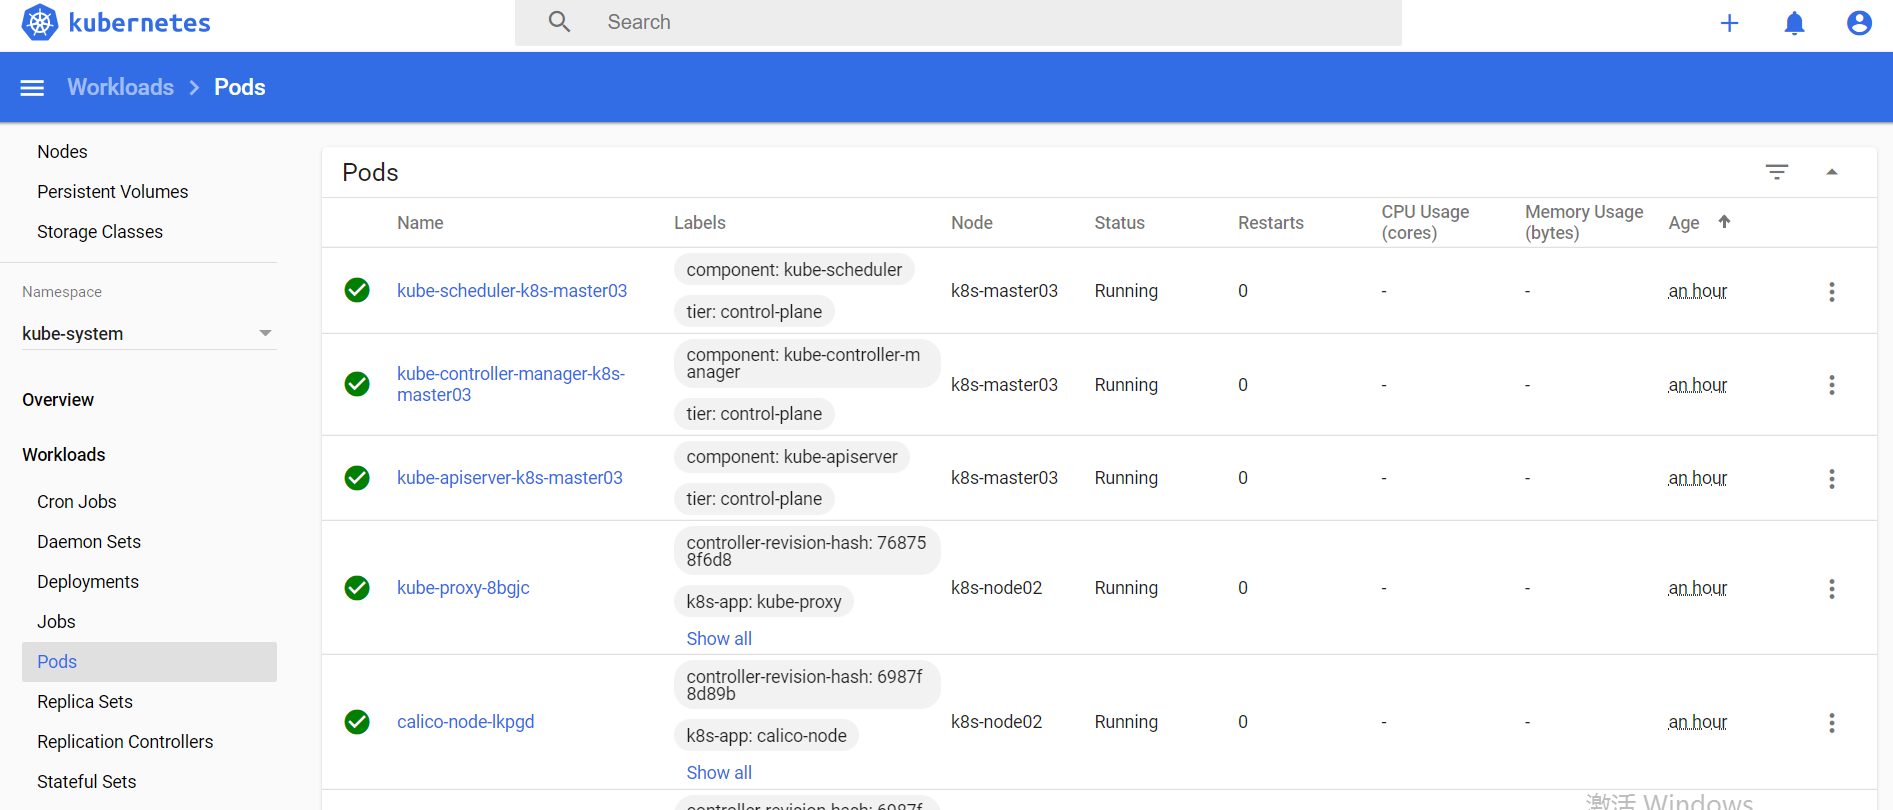Sort by Age column arrow
The height and width of the screenshot is (810, 1893).
pos(1724,222)
